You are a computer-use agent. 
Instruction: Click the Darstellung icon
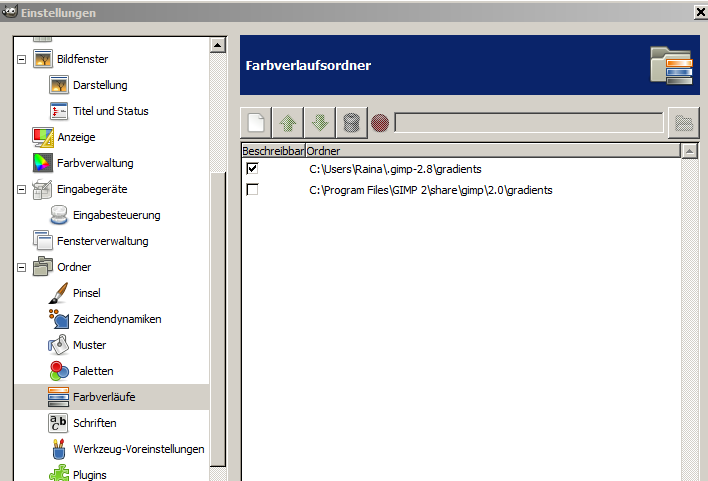59,85
